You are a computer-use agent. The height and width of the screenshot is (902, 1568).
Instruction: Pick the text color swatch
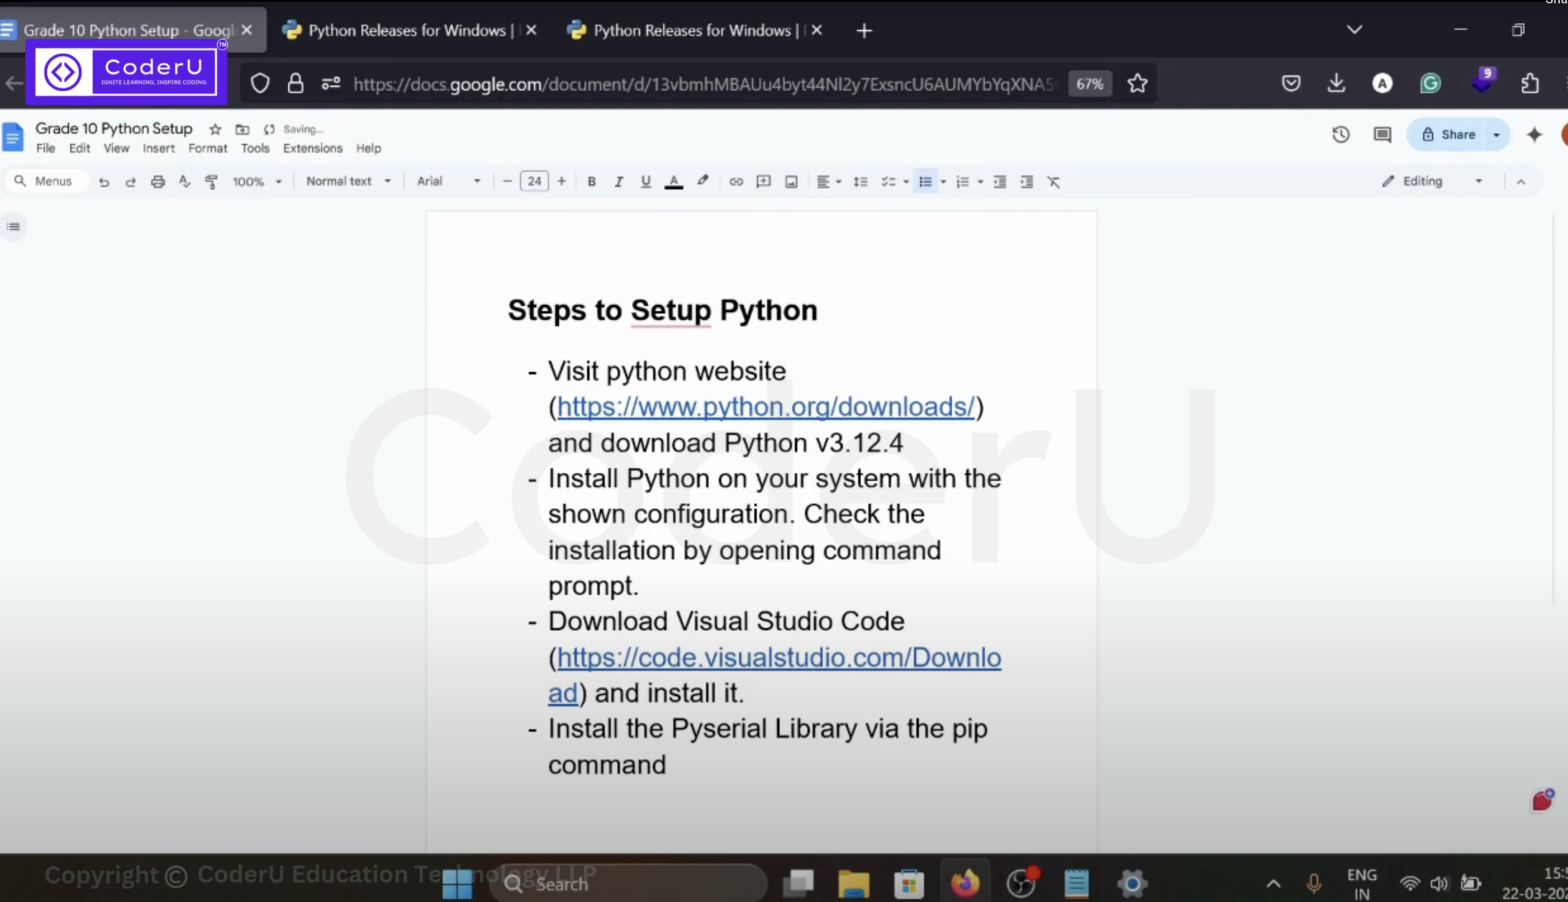pyautogui.click(x=674, y=182)
